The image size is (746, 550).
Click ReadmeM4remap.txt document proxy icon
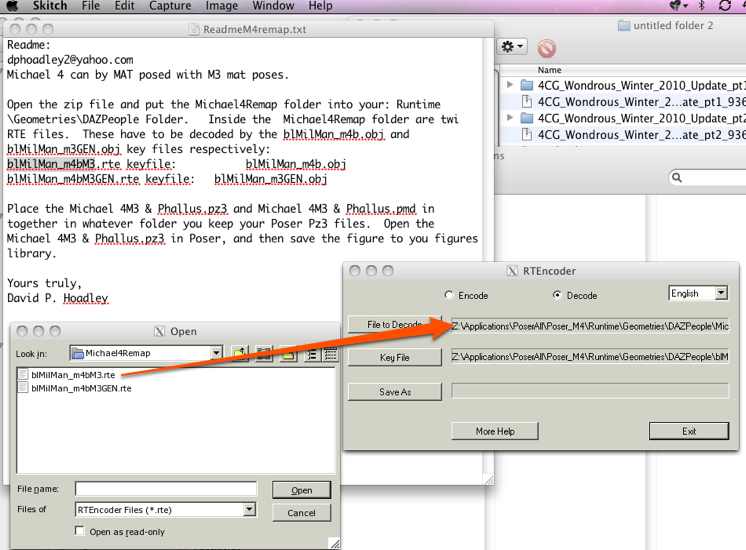click(x=194, y=29)
